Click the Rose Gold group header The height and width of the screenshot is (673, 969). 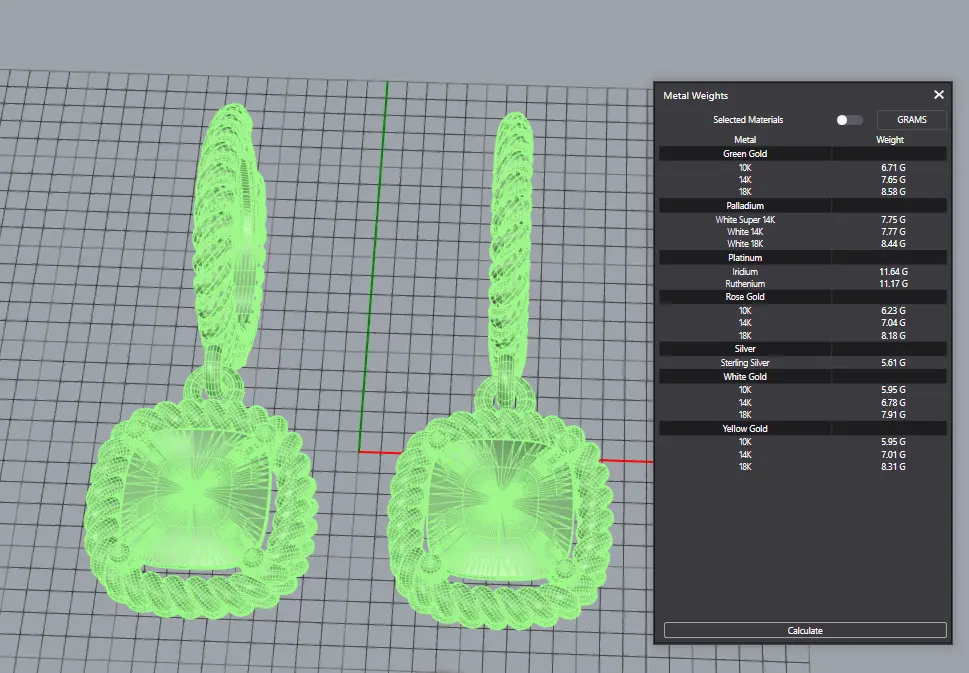pyautogui.click(x=745, y=297)
